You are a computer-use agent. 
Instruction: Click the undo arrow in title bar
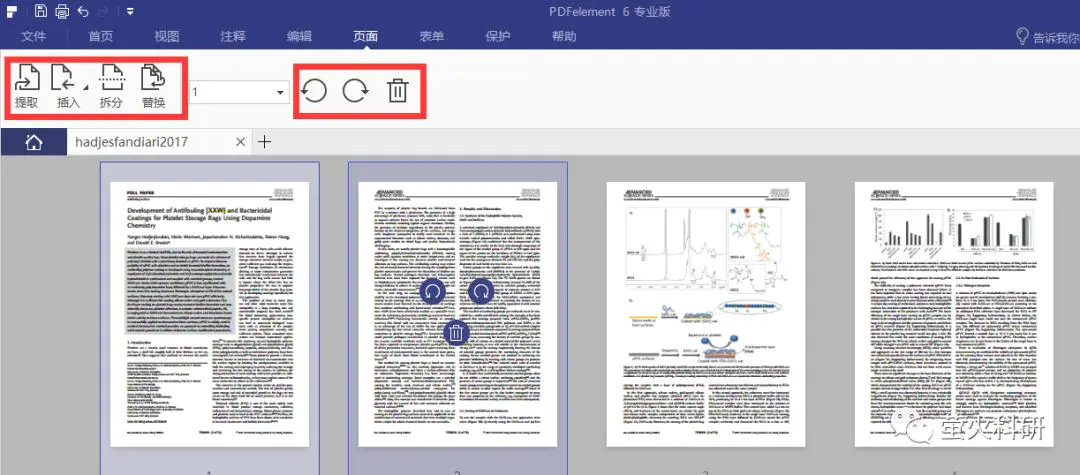click(x=84, y=11)
